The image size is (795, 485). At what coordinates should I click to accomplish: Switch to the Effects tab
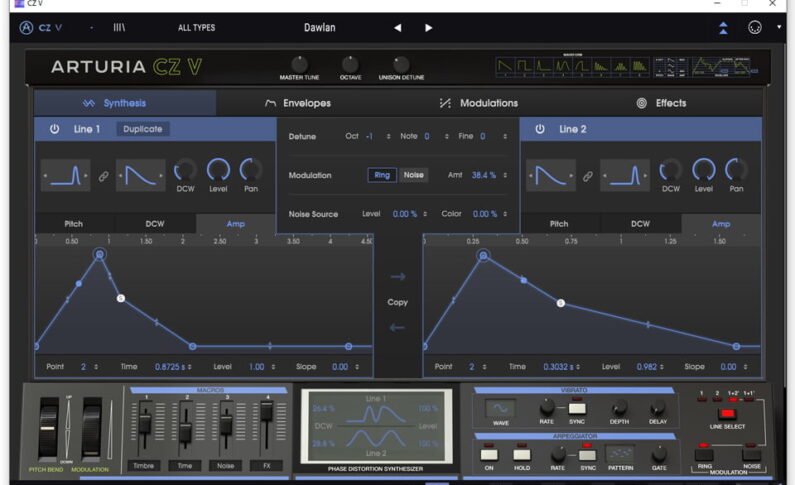(x=661, y=103)
